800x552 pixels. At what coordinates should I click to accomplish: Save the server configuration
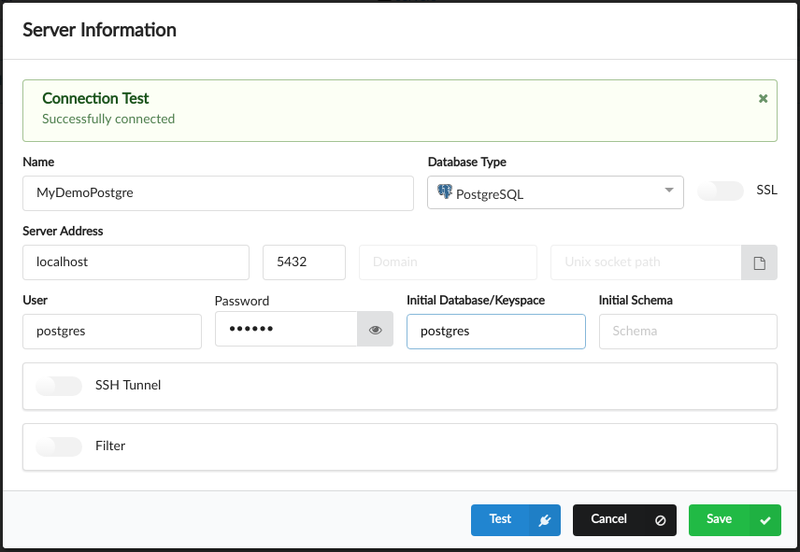[720, 520]
